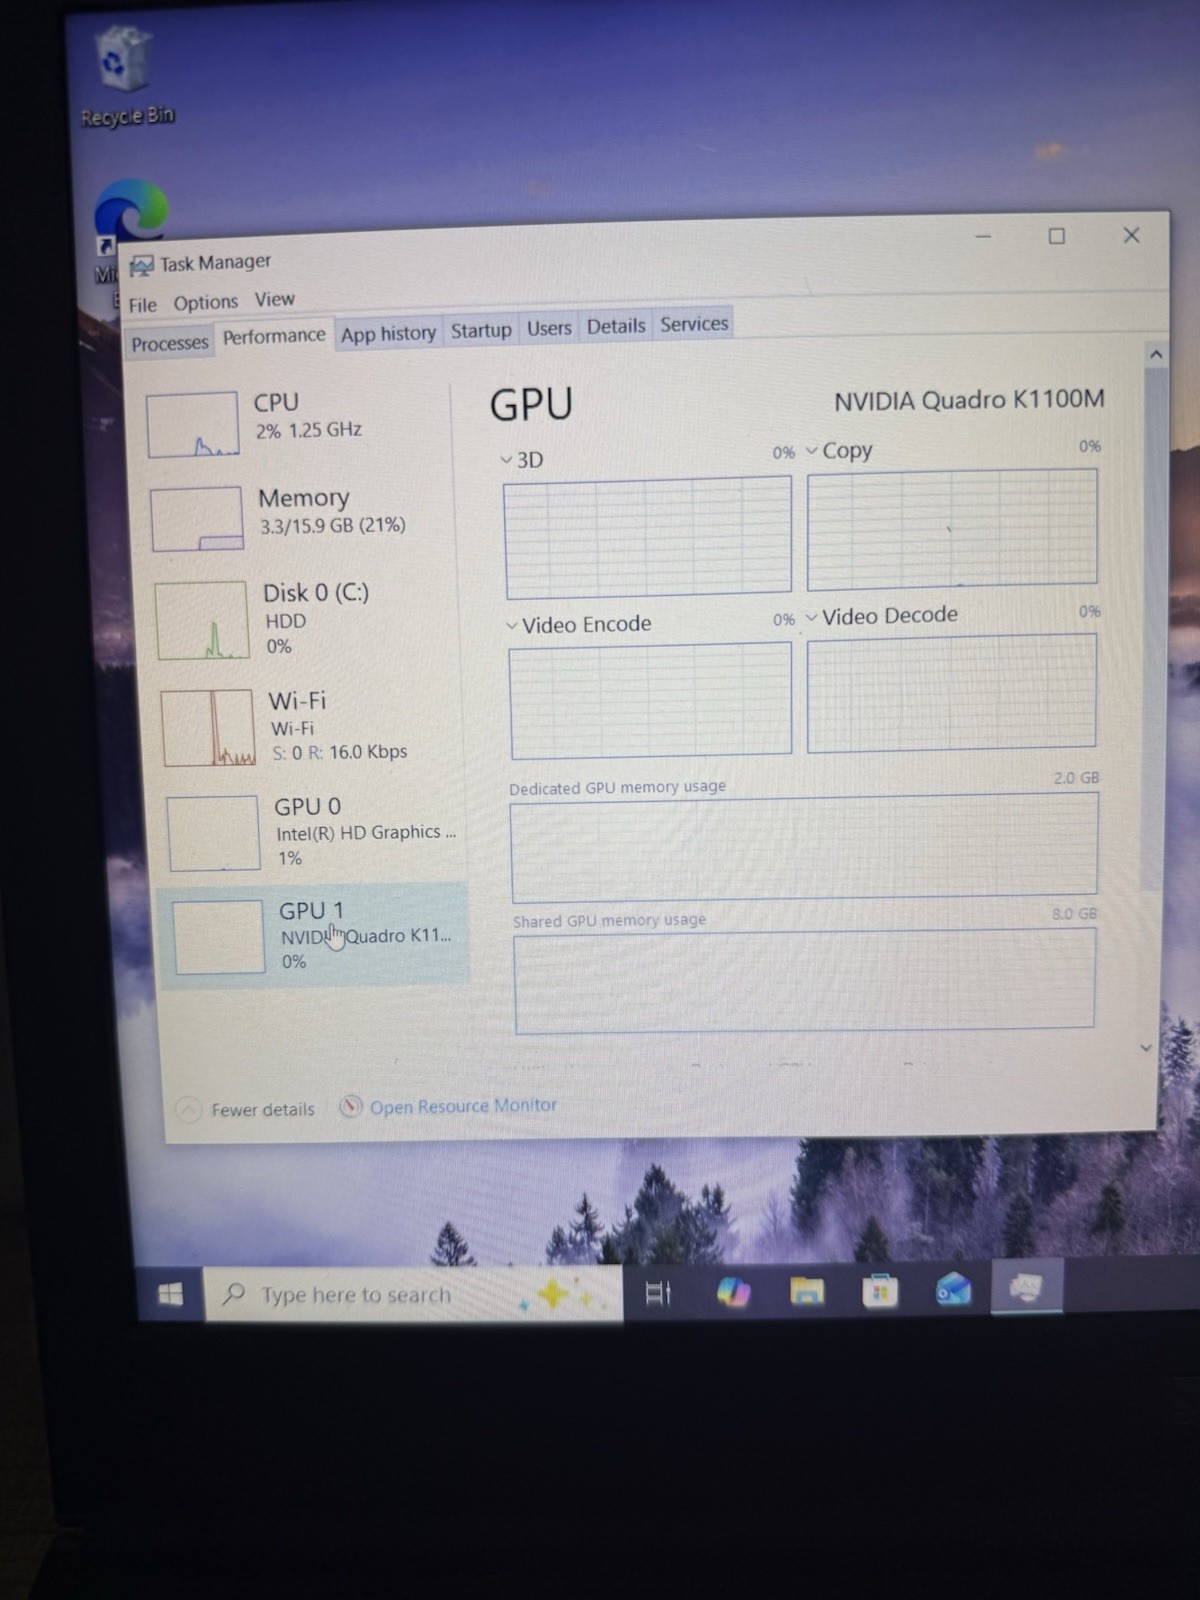Open Microsoft Store from the taskbar
The height and width of the screenshot is (1600, 1200).
[x=880, y=1291]
